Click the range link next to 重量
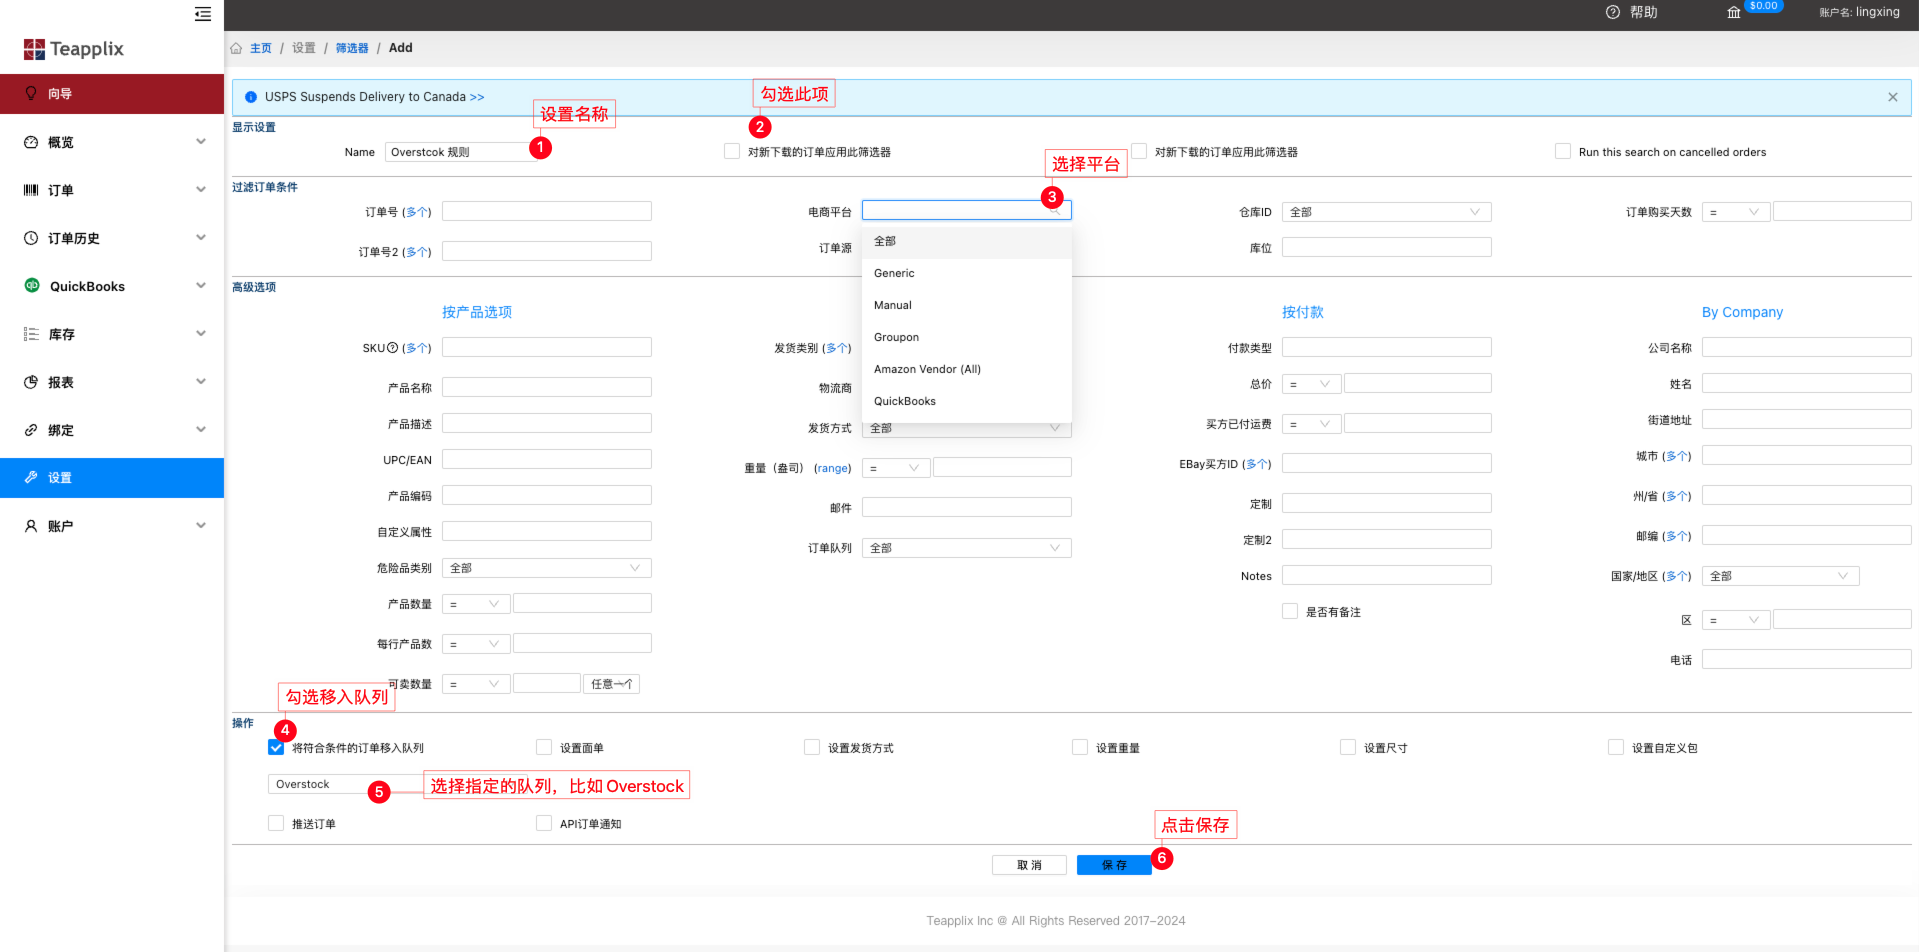1919x952 pixels. (832, 468)
